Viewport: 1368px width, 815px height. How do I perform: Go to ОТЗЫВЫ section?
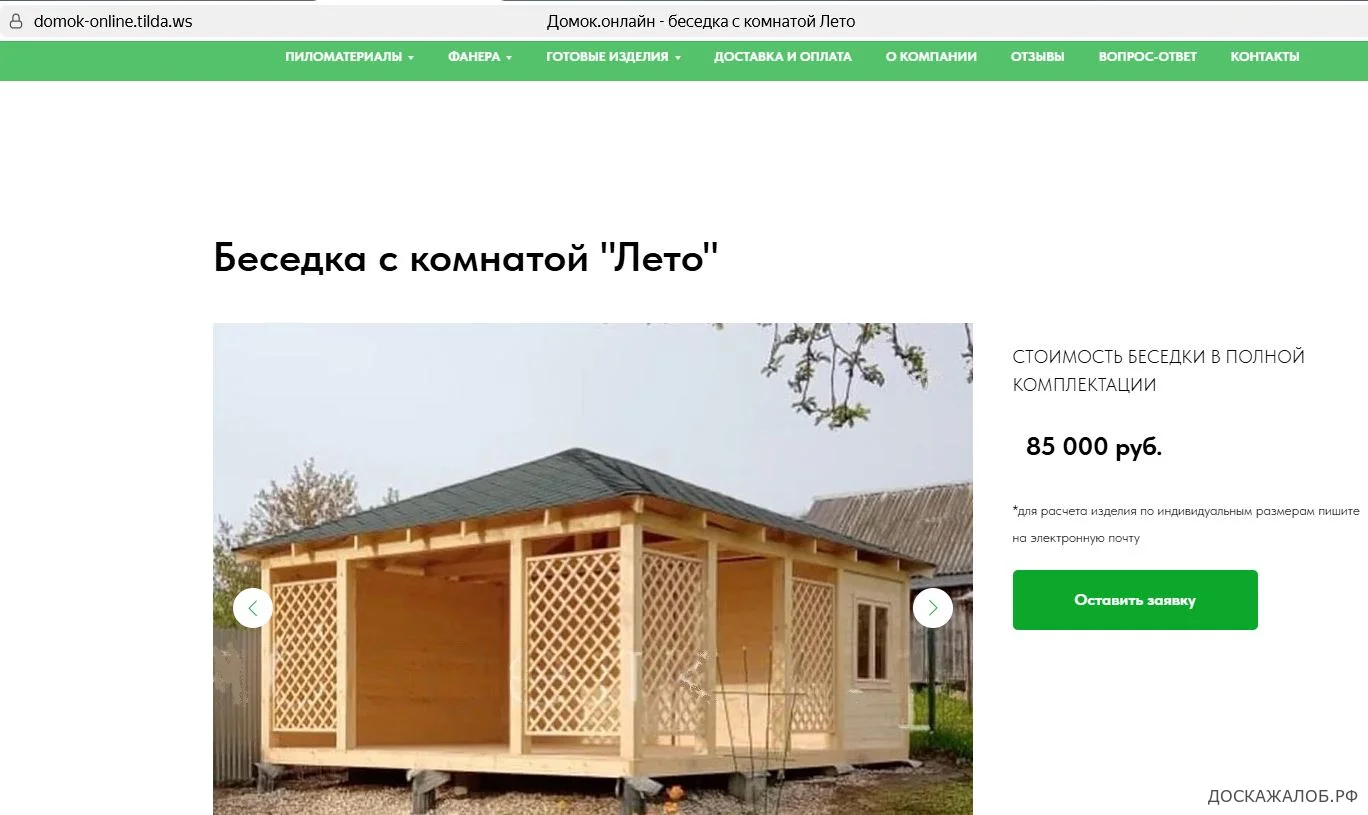click(x=1037, y=57)
